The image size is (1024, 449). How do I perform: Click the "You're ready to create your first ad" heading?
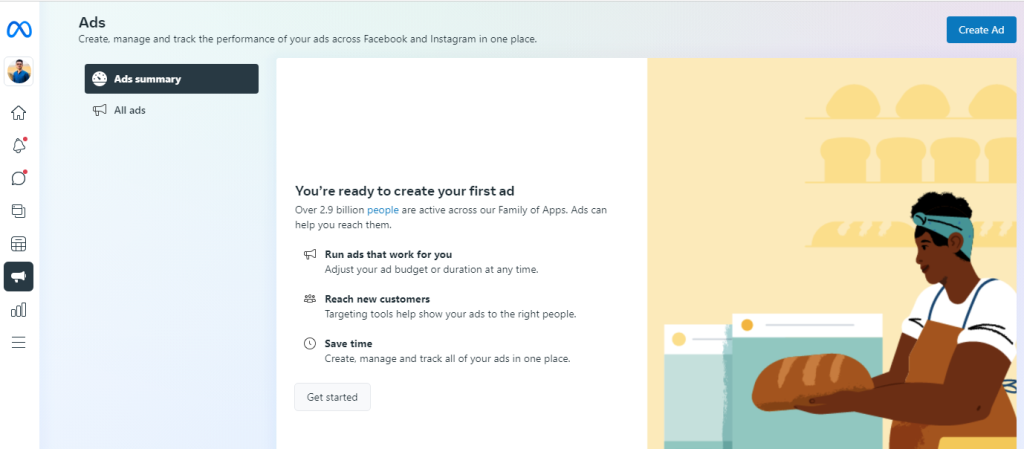(x=405, y=191)
